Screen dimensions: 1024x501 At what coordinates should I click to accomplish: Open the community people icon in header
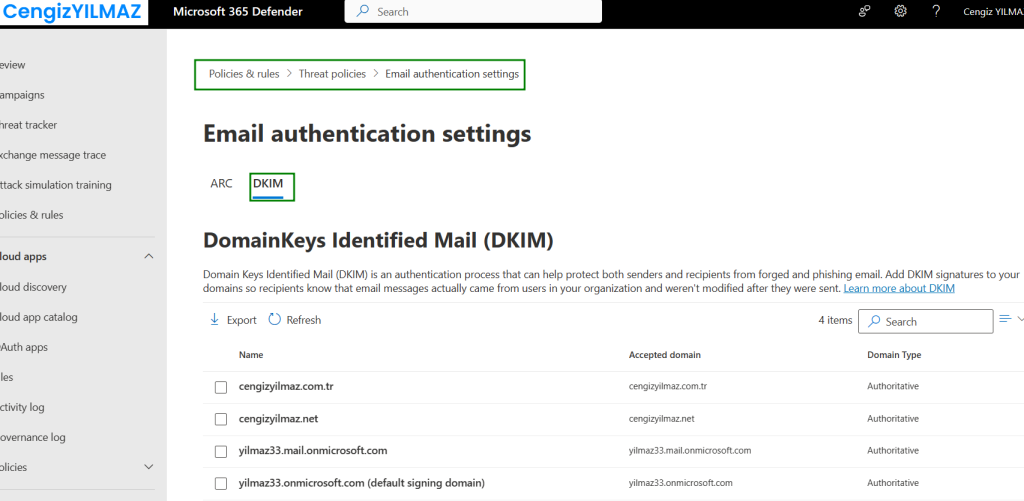[x=865, y=11]
